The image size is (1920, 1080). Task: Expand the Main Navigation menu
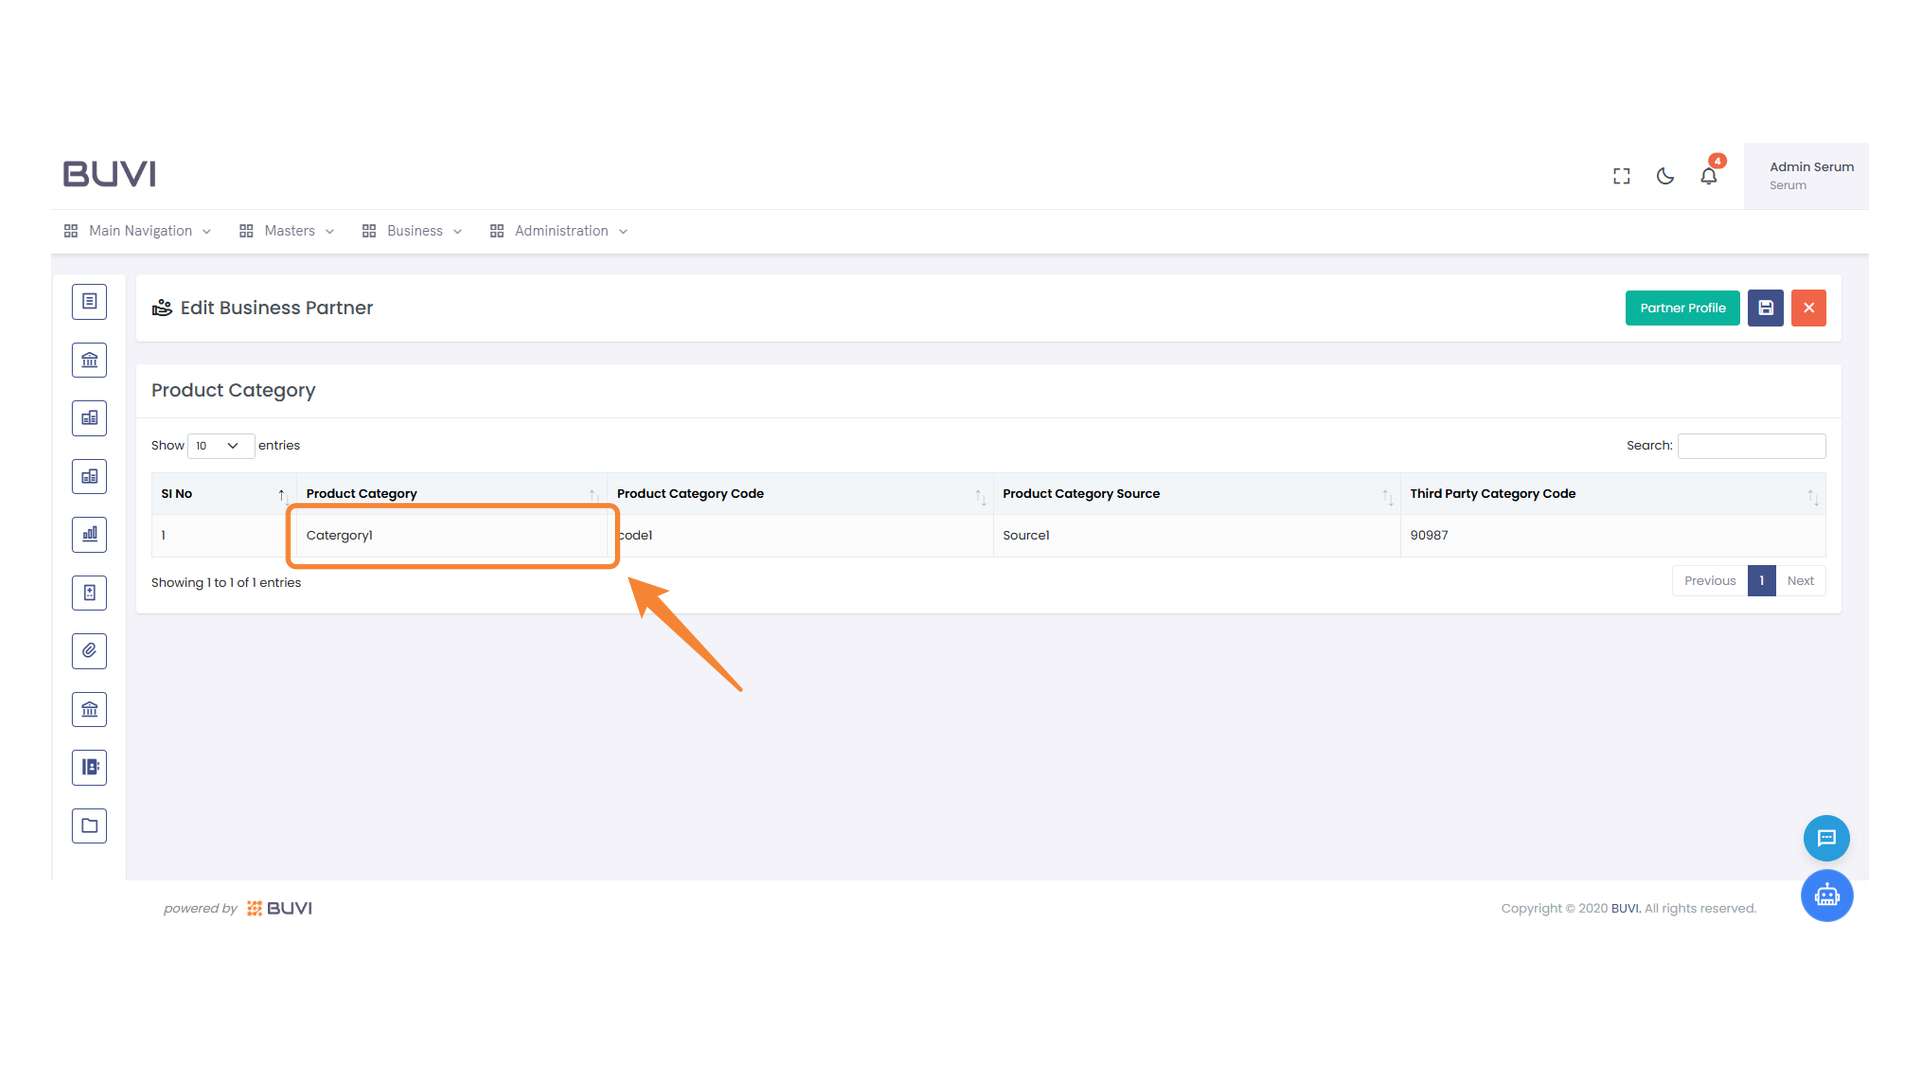139,231
